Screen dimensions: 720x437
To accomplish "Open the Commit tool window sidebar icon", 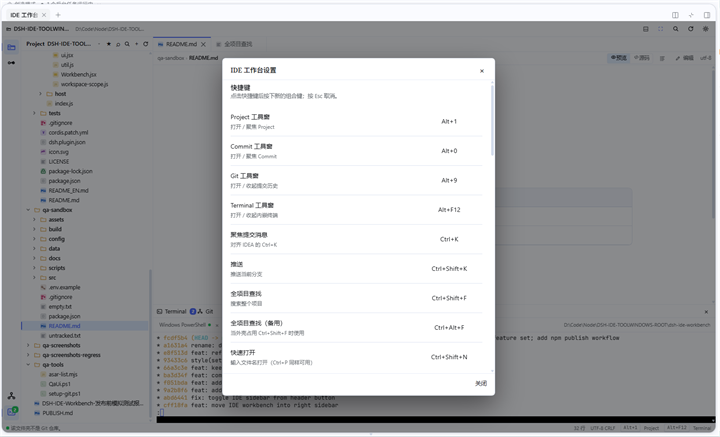I will click(x=11, y=62).
